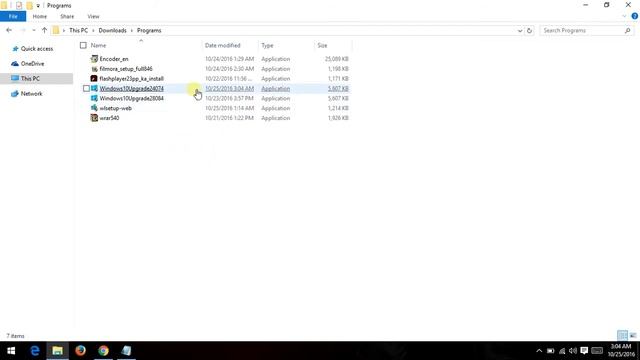The width and height of the screenshot is (640, 360).
Task: Open the Start menu
Action: [11, 351]
